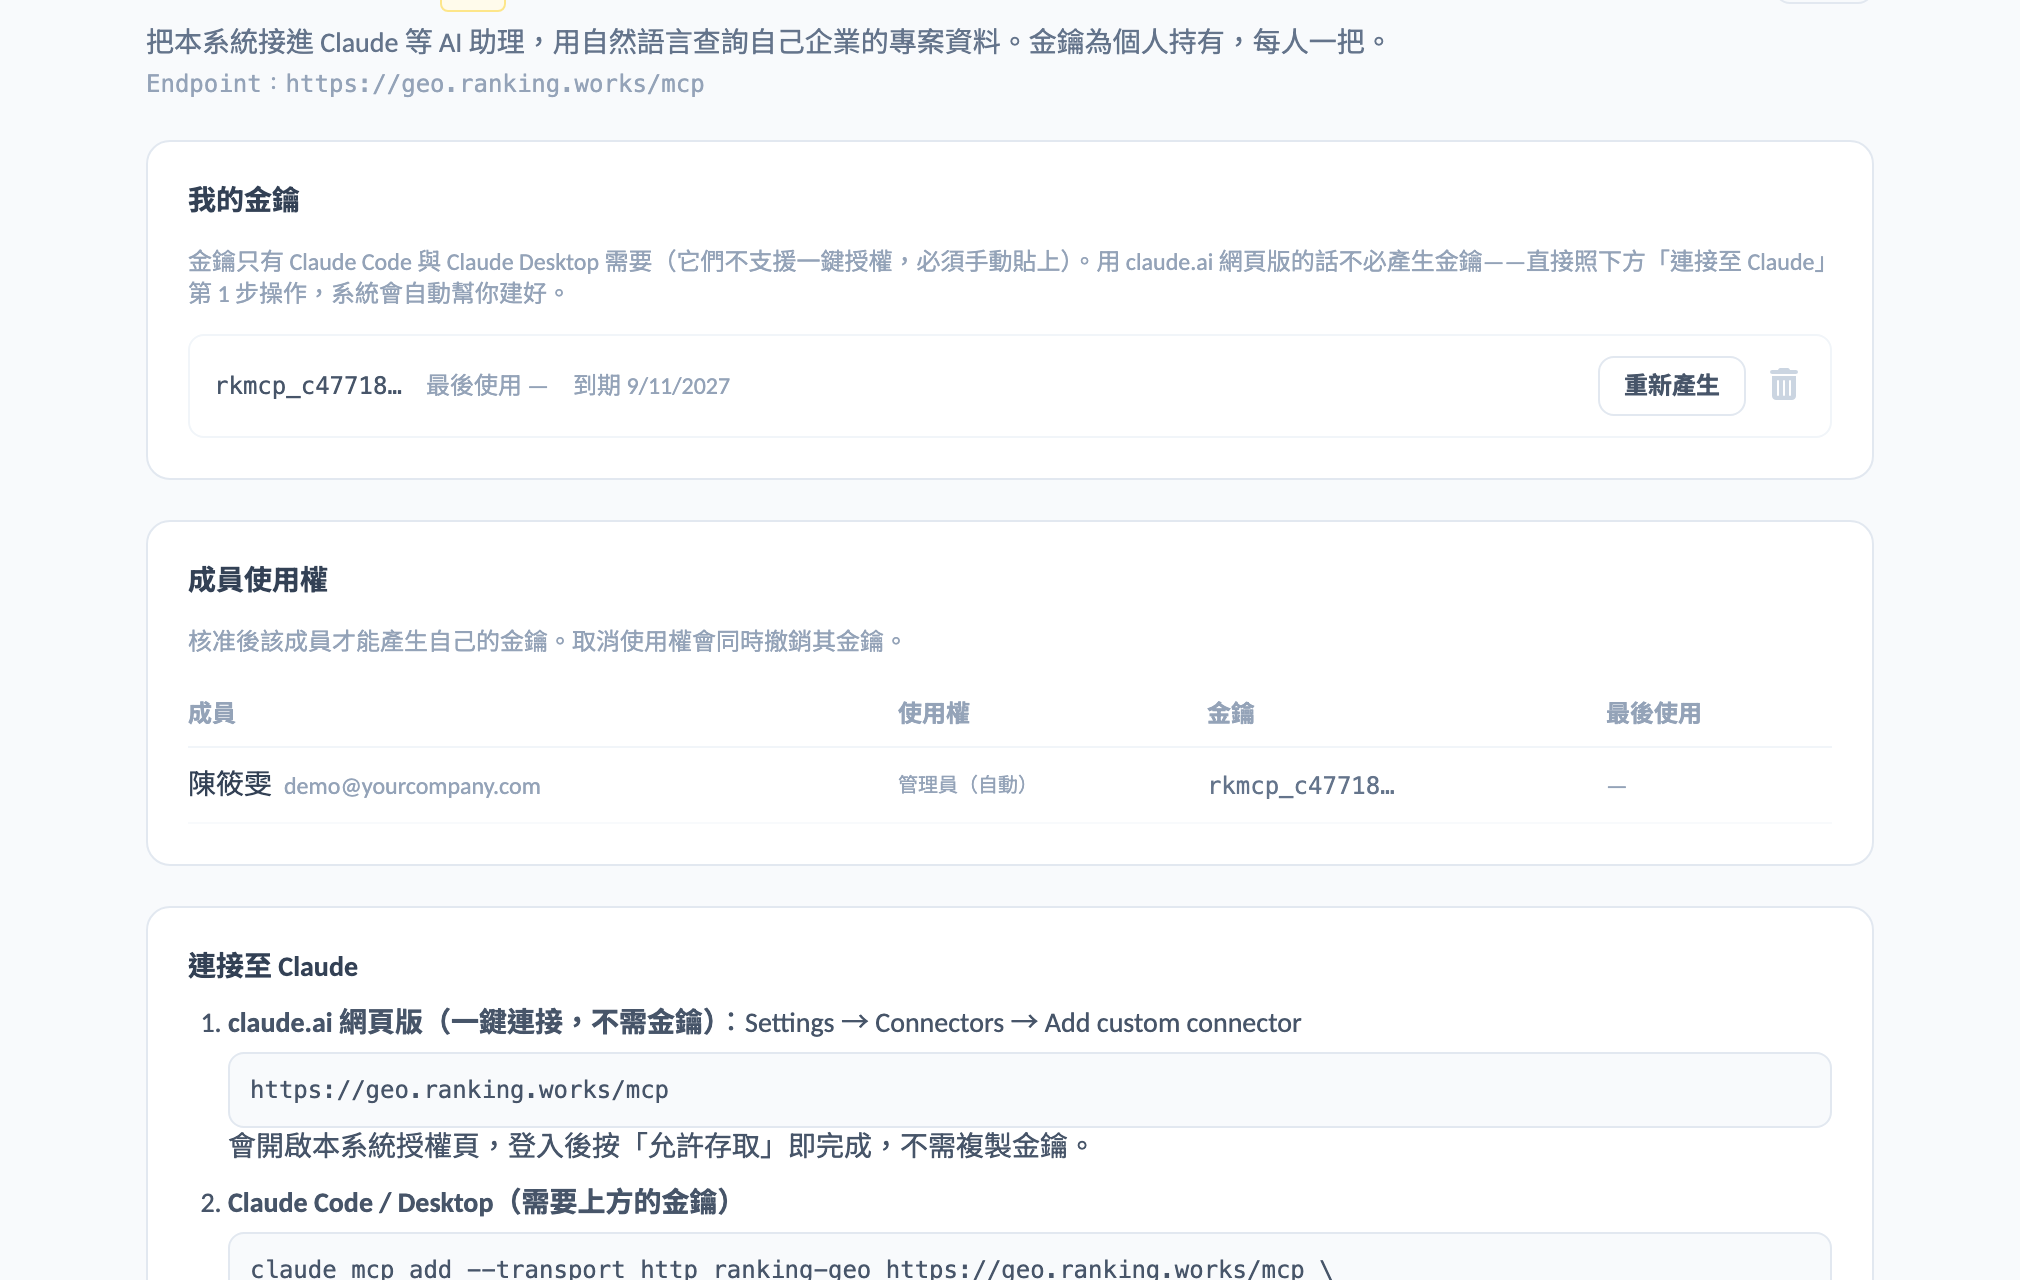This screenshot has width=2020, height=1280.
Task: Click the 我的金鑰 heading
Action: (243, 200)
